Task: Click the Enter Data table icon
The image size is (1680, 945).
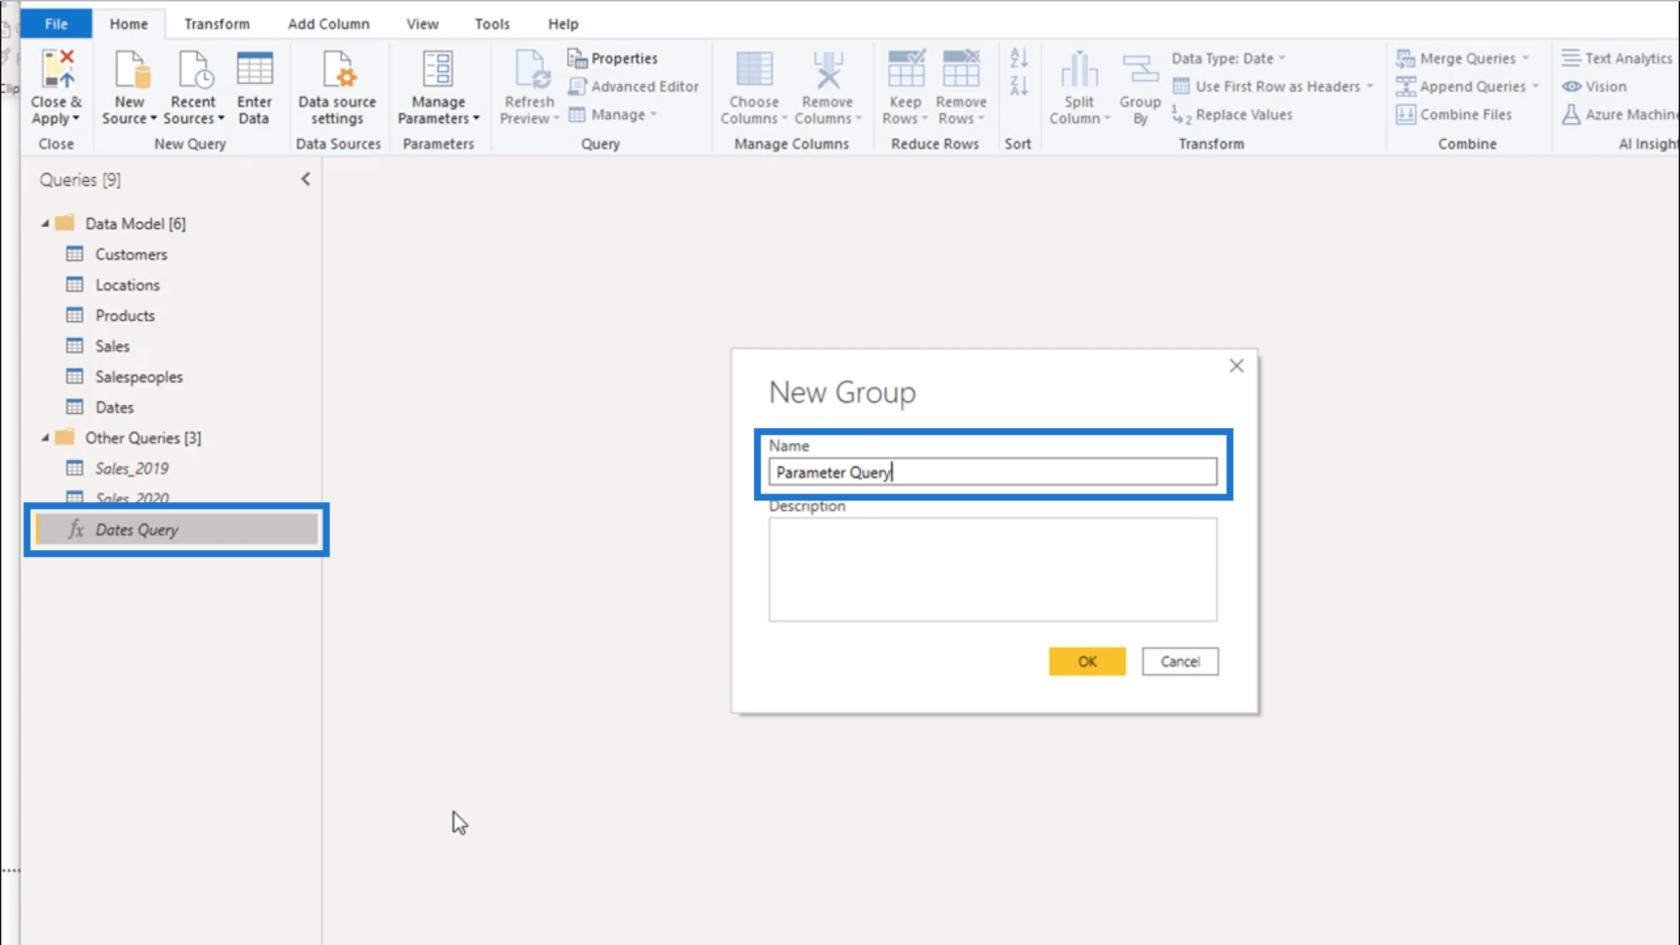Action: (x=254, y=71)
